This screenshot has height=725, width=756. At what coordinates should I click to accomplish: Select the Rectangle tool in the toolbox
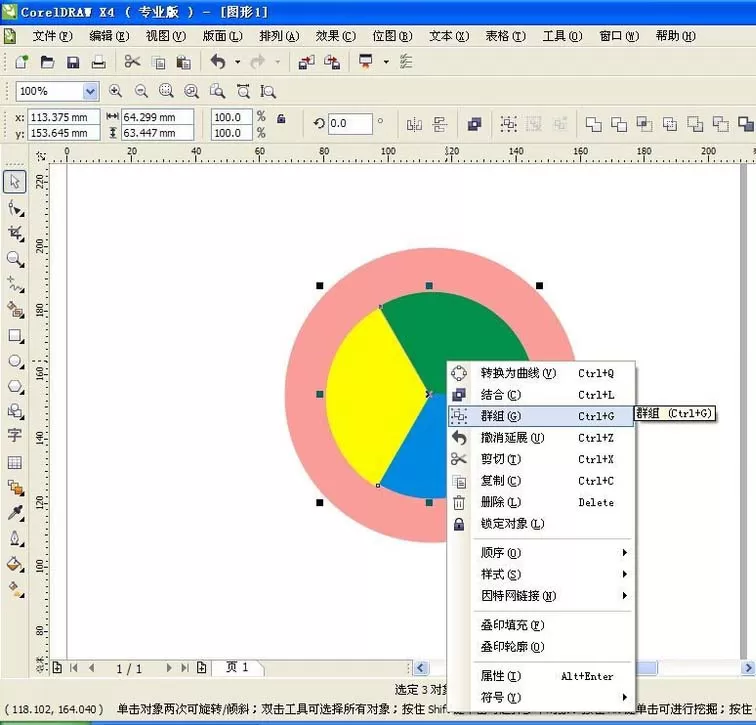point(15,336)
